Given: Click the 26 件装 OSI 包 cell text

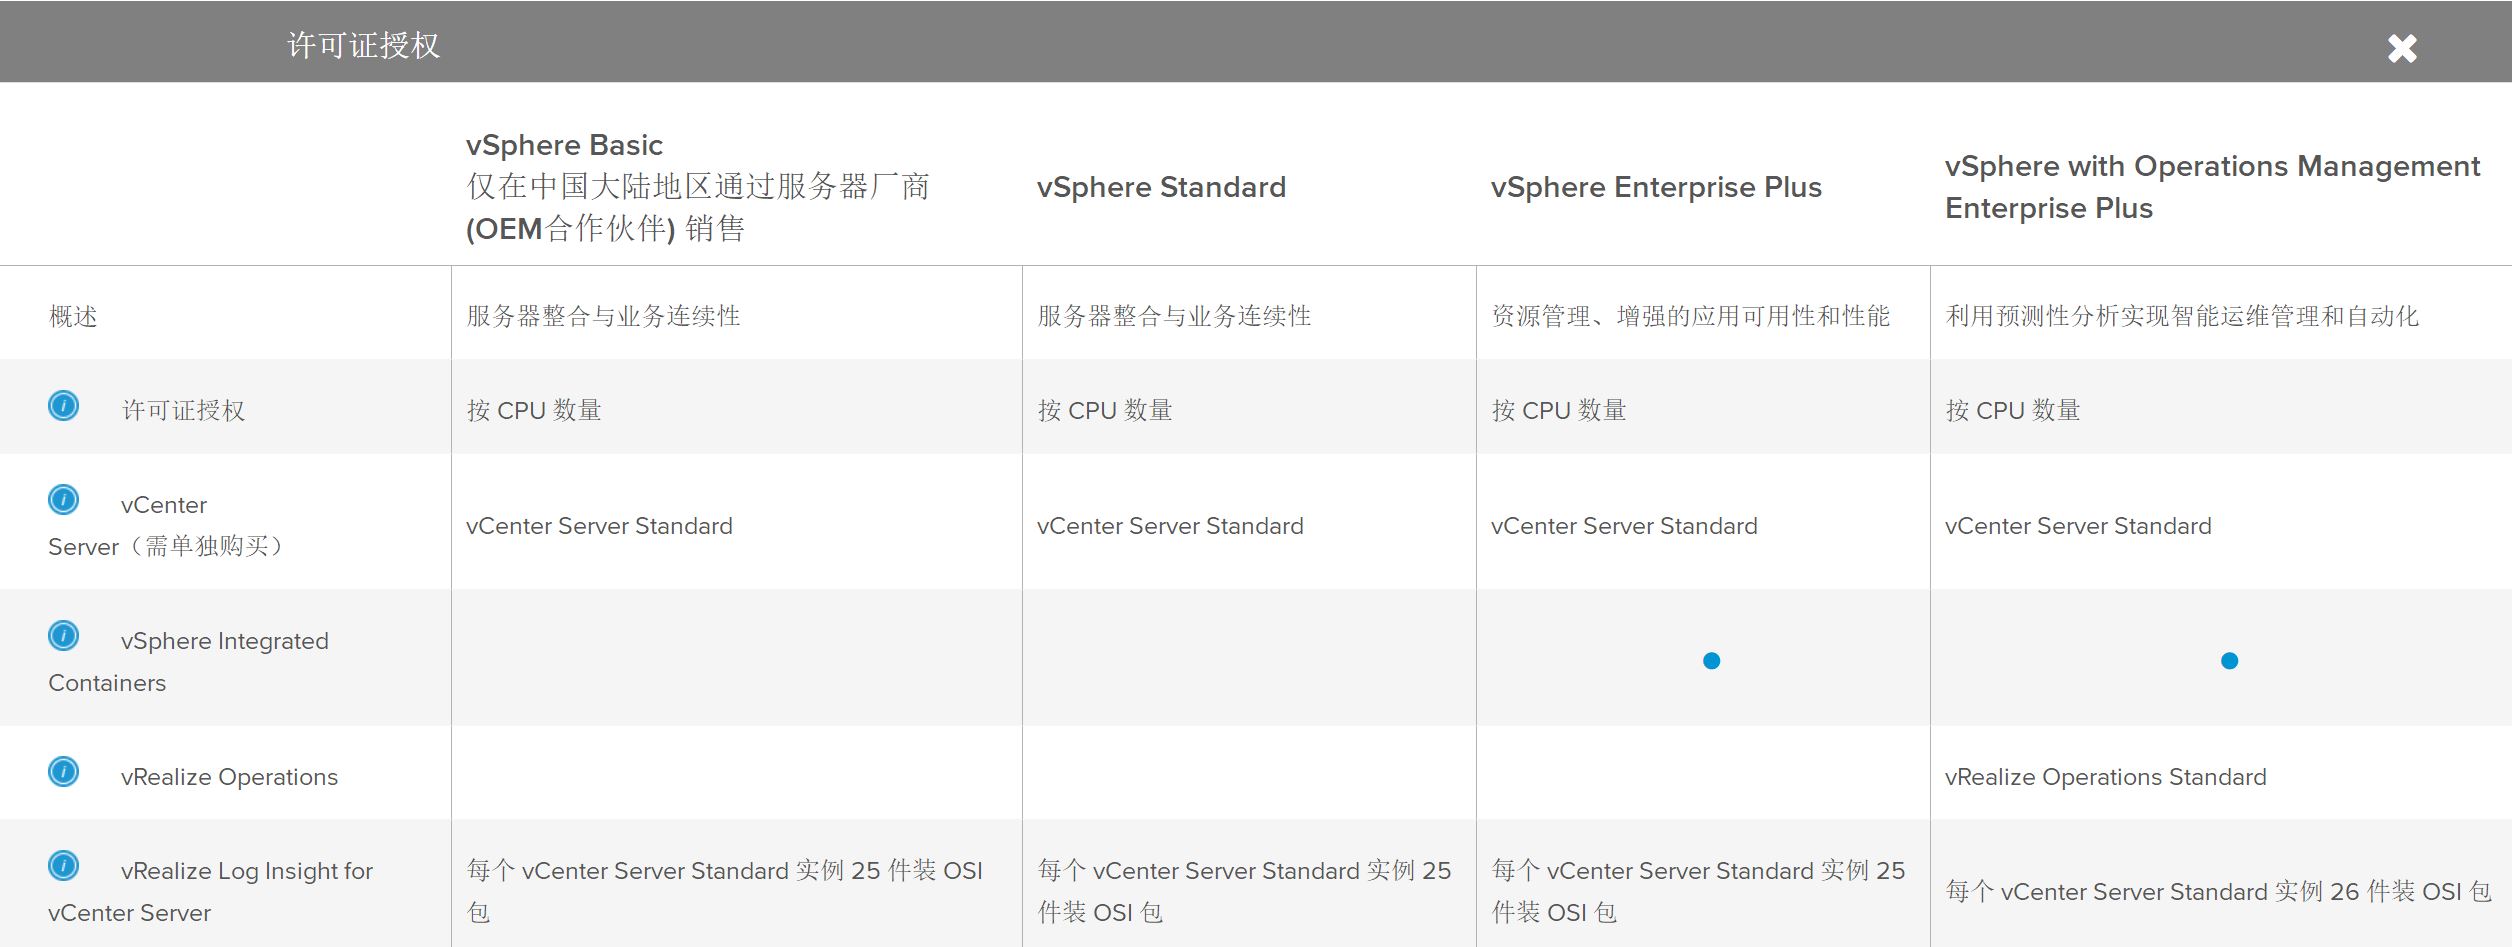Looking at the screenshot, I should point(2218,892).
